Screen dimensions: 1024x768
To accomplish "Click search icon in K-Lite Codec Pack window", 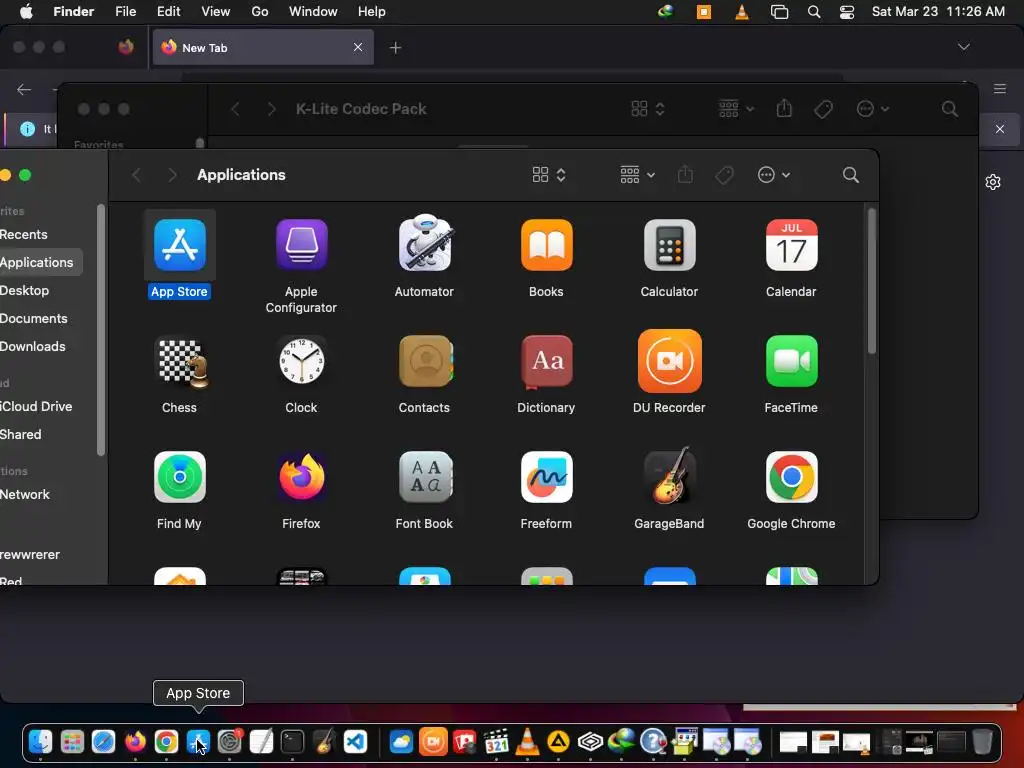I will pos(950,109).
